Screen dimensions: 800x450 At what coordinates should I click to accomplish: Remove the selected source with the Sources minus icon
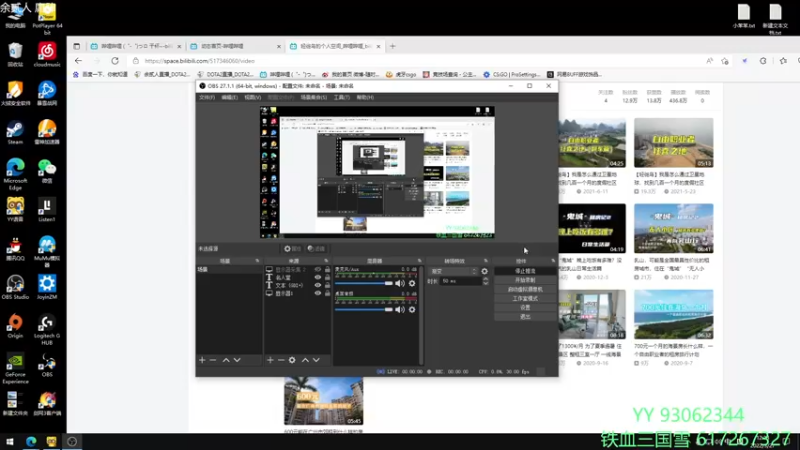click(x=281, y=360)
